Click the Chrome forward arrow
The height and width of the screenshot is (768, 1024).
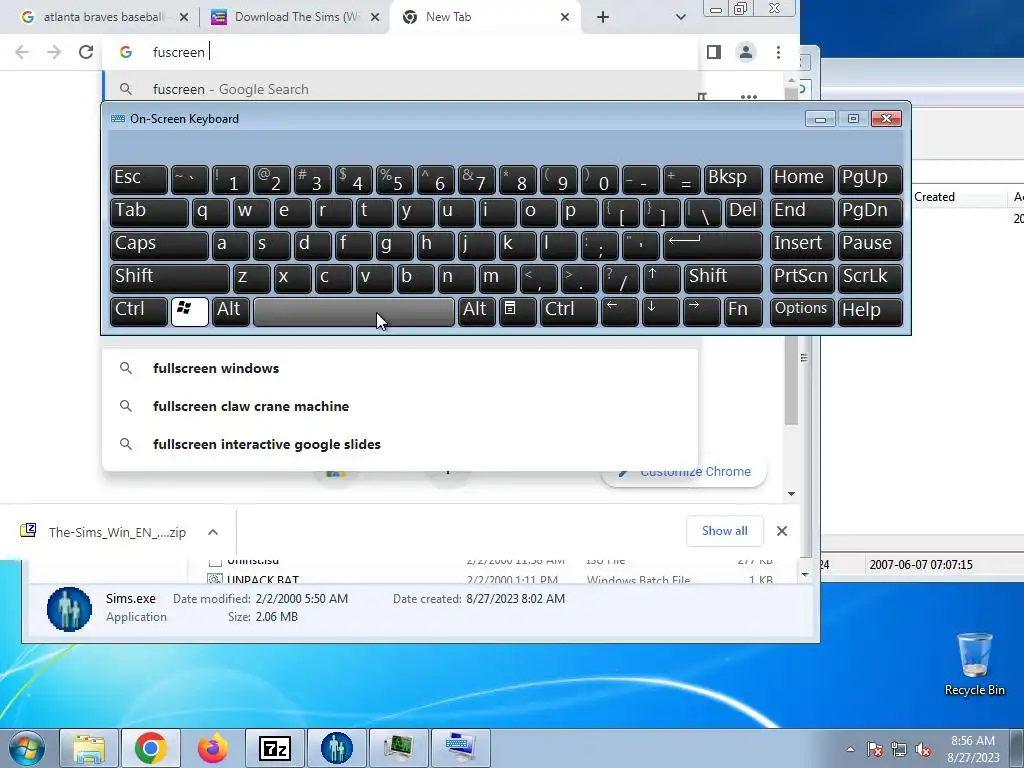coord(54,52)
